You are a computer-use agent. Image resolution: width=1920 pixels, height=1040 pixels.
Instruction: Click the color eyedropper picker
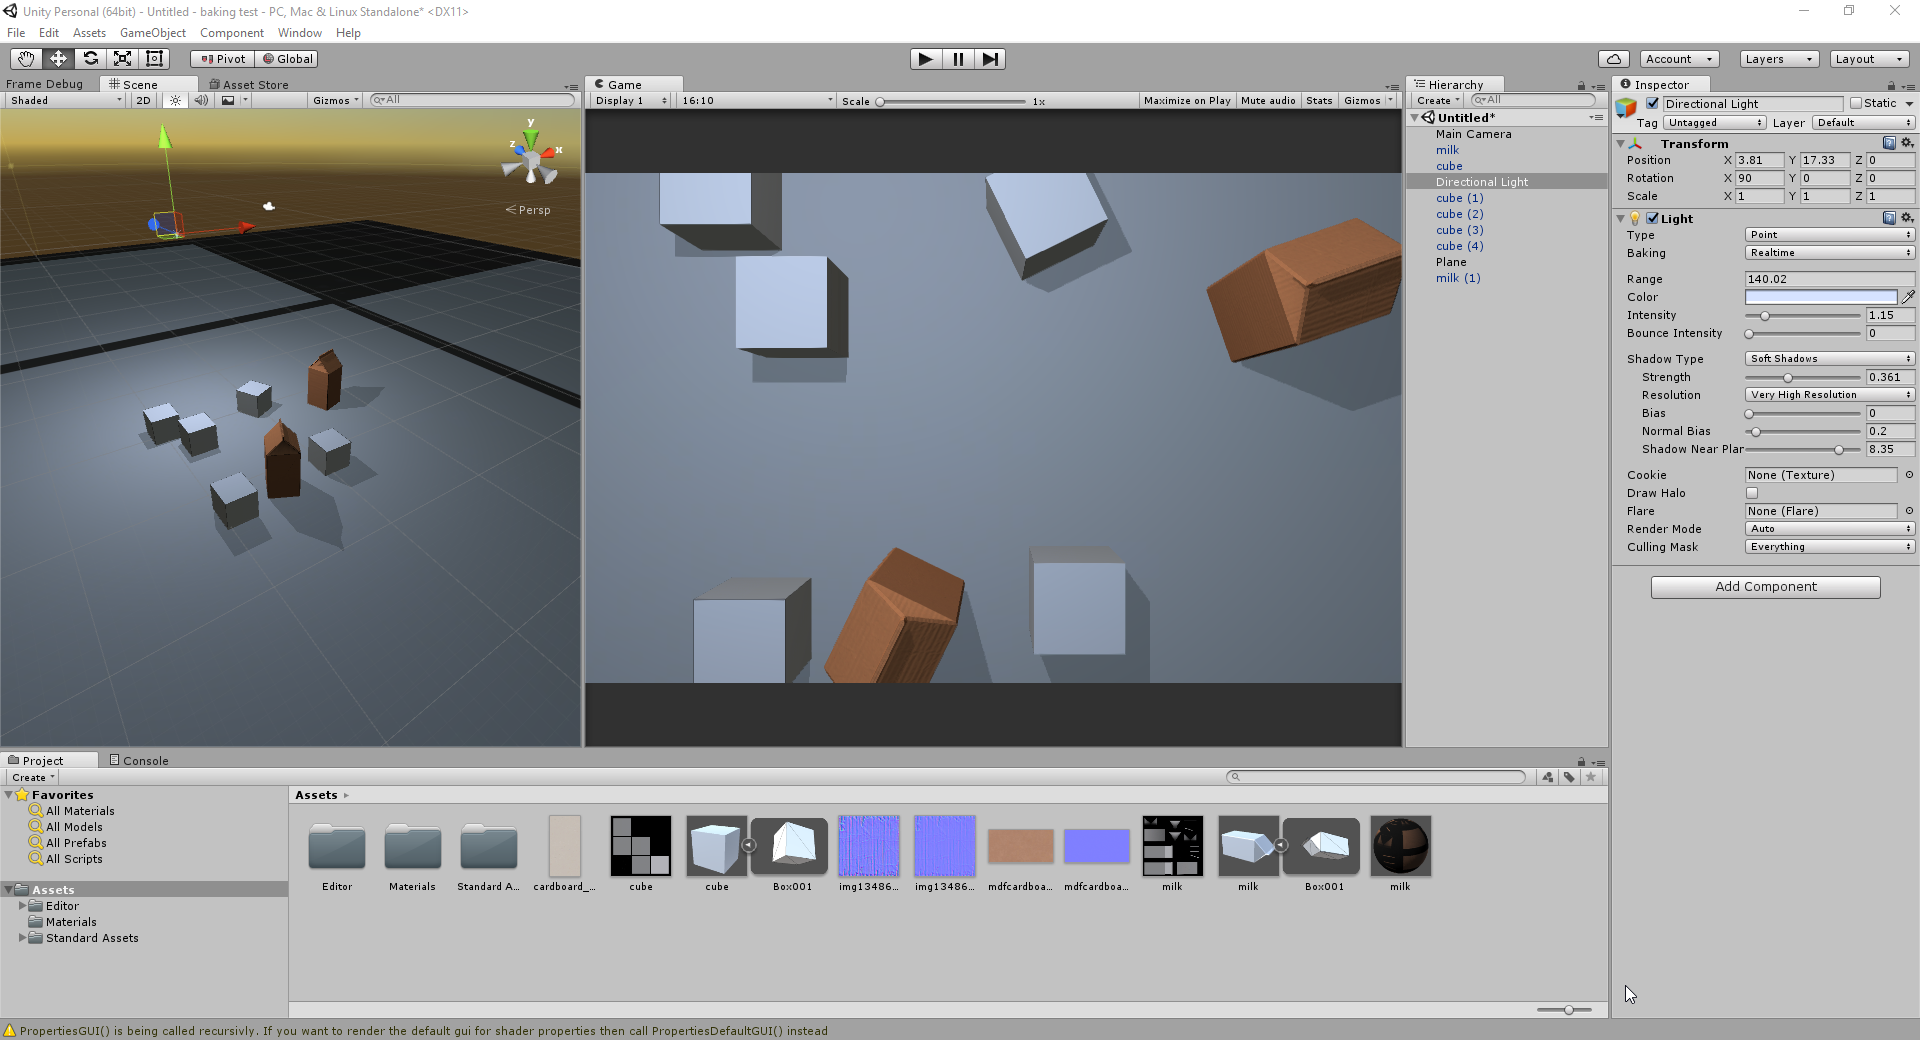(1908, 297)
